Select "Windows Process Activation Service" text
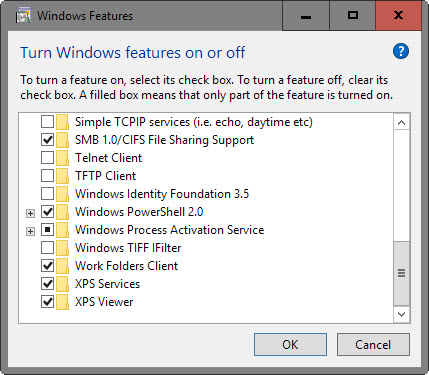 click(170, 230)
